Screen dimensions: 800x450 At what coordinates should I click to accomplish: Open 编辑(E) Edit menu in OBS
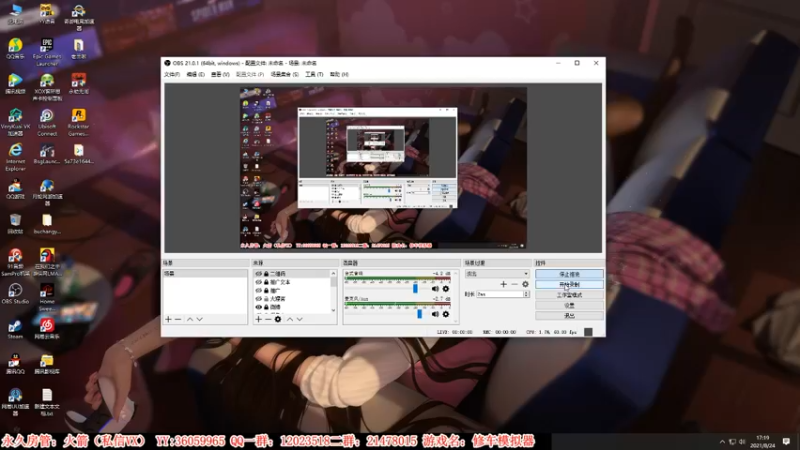tap(195, 74)
